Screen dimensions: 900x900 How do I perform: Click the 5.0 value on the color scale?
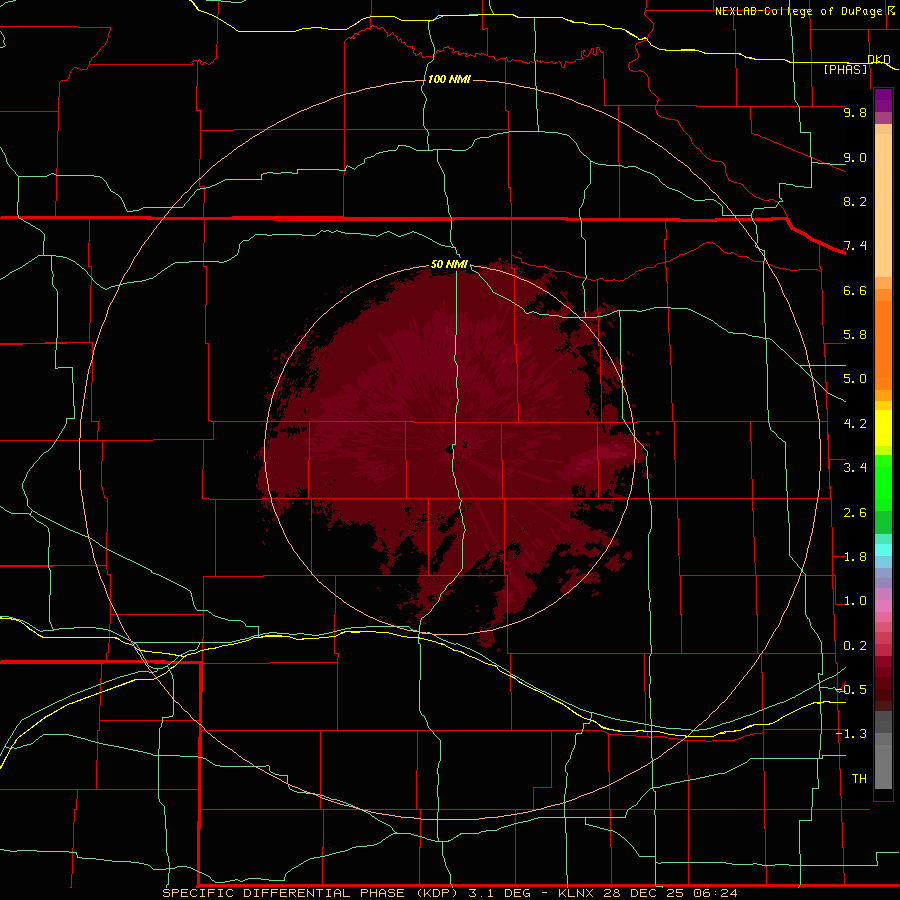pos(855,379)
